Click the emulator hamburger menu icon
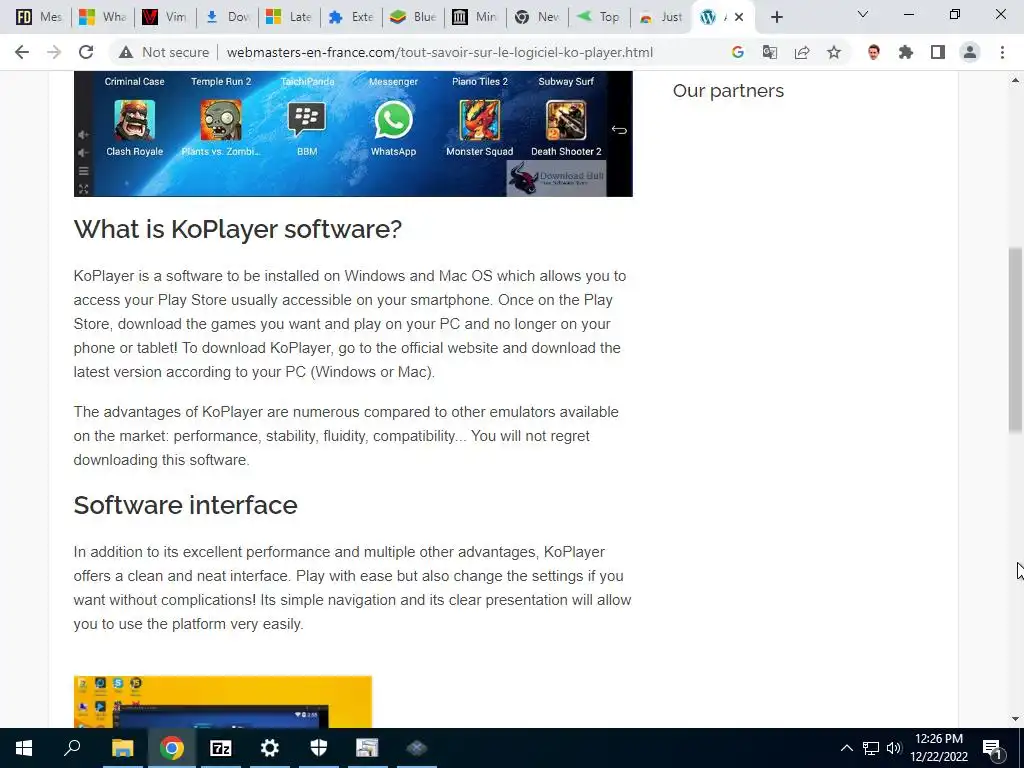Viewport: 1024px width, 768px height. [84, 171]
